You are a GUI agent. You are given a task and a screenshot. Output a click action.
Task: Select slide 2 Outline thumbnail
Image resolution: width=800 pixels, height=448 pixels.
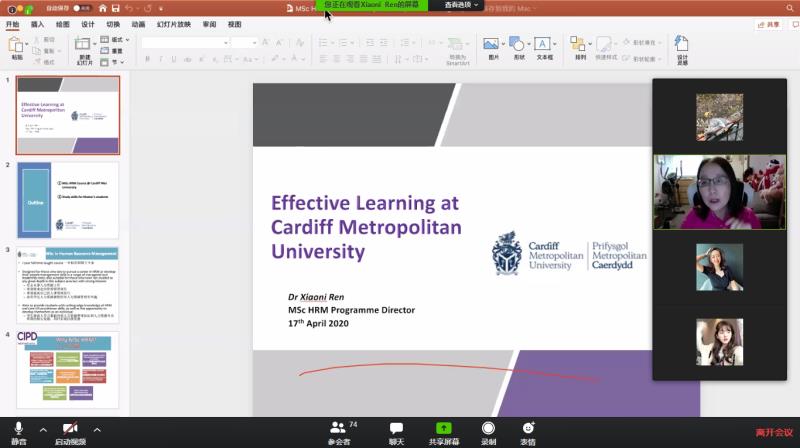click(68, 200)
